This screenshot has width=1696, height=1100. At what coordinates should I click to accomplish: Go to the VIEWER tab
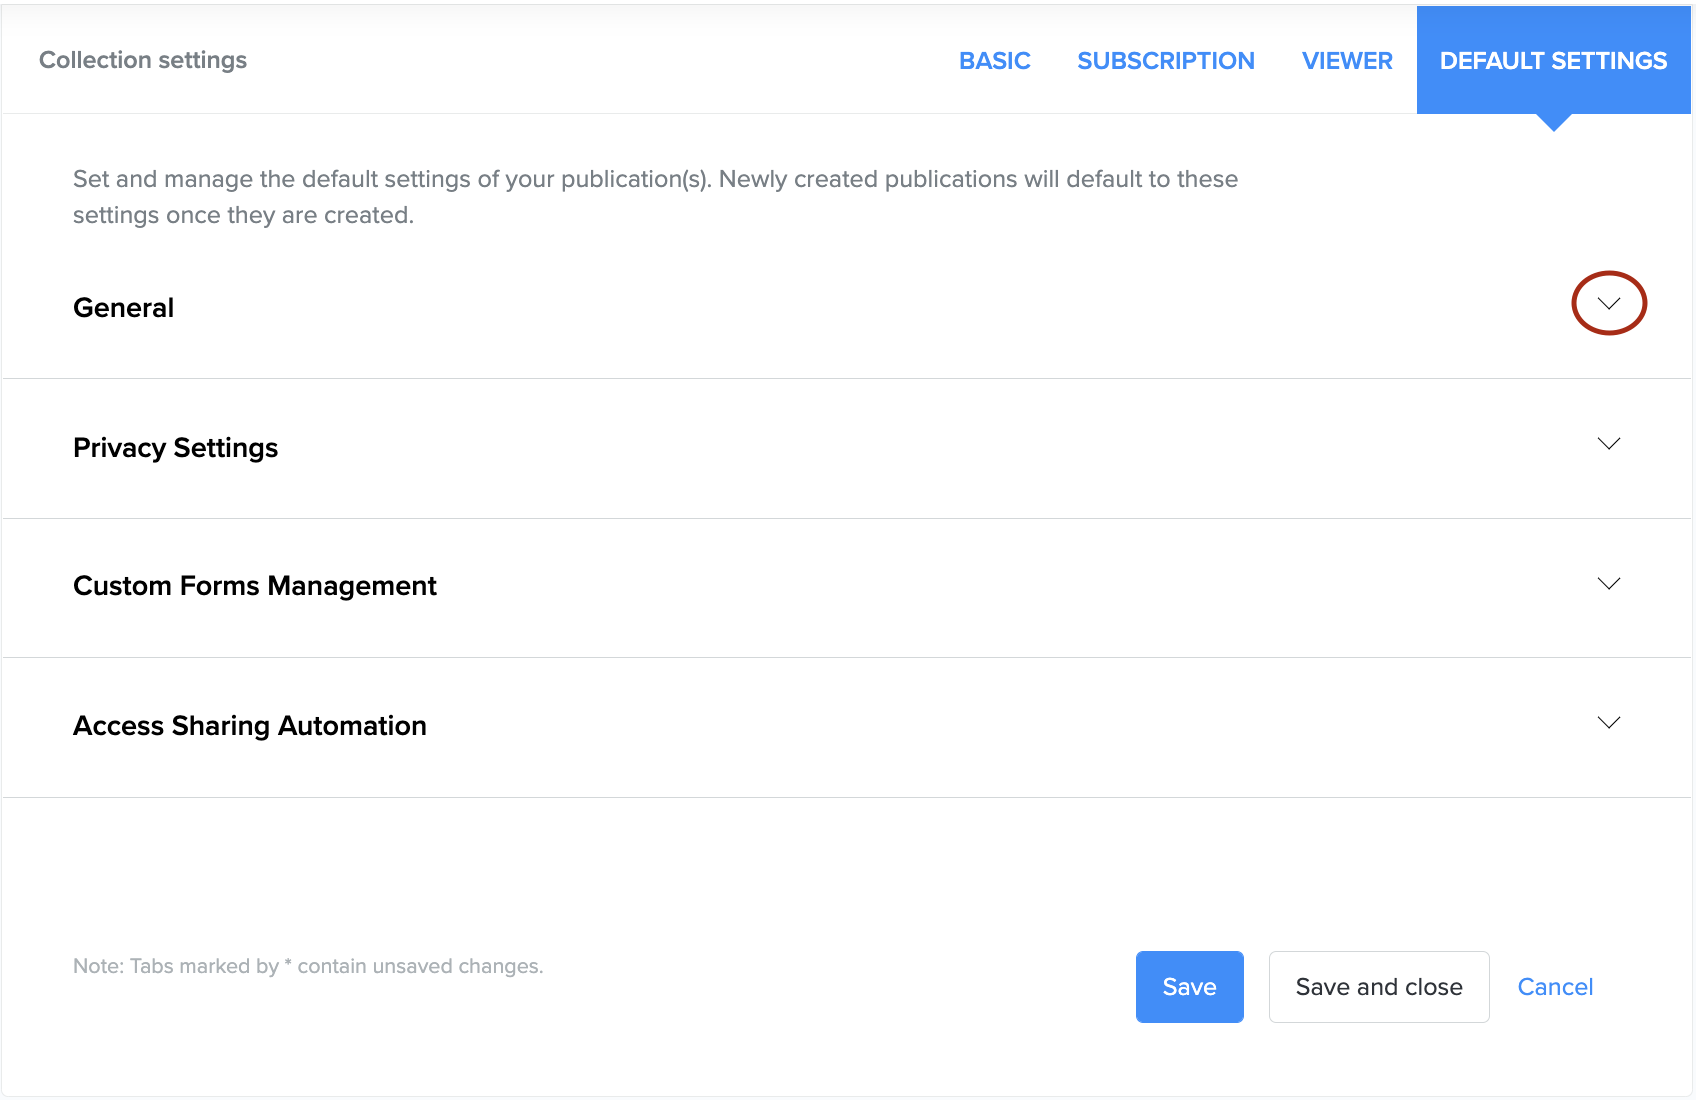pyautogui.click(x=1346, y=61)
